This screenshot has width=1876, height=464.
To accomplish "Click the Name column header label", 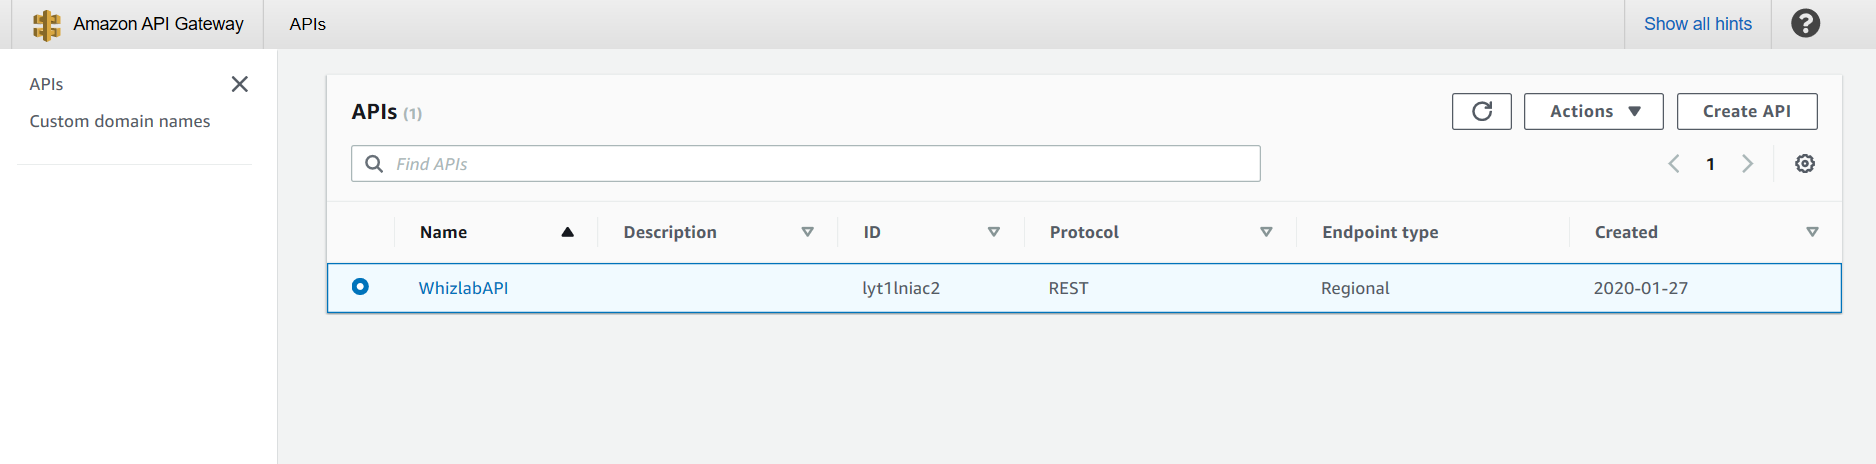I will pos(444,232).
